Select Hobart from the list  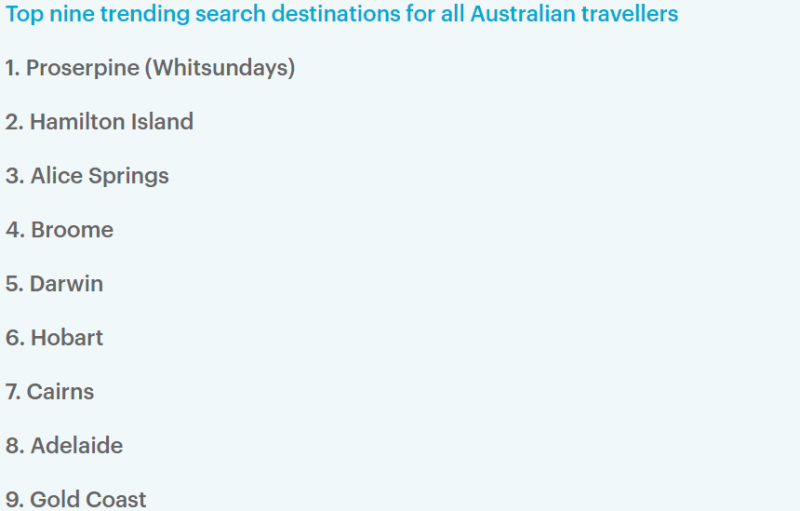click(x=67, y=338)
